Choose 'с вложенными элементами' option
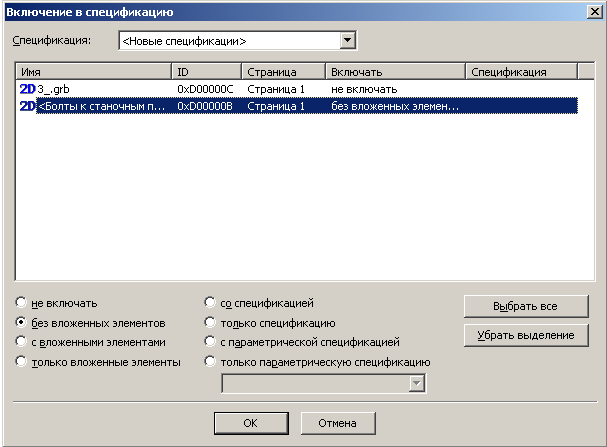The width and height of the screenshot is (607, 447). point(21,341)
